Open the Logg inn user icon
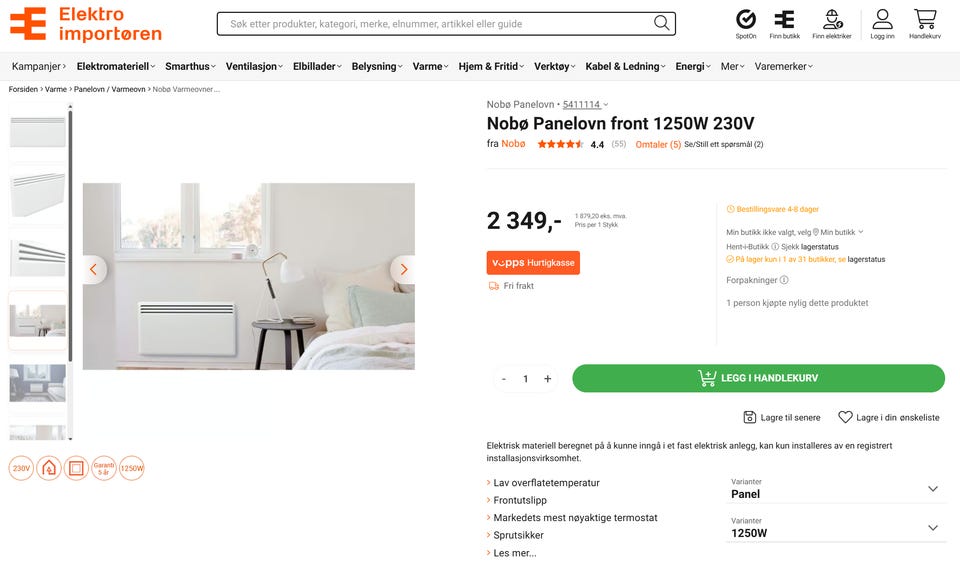 coord(882,19)
